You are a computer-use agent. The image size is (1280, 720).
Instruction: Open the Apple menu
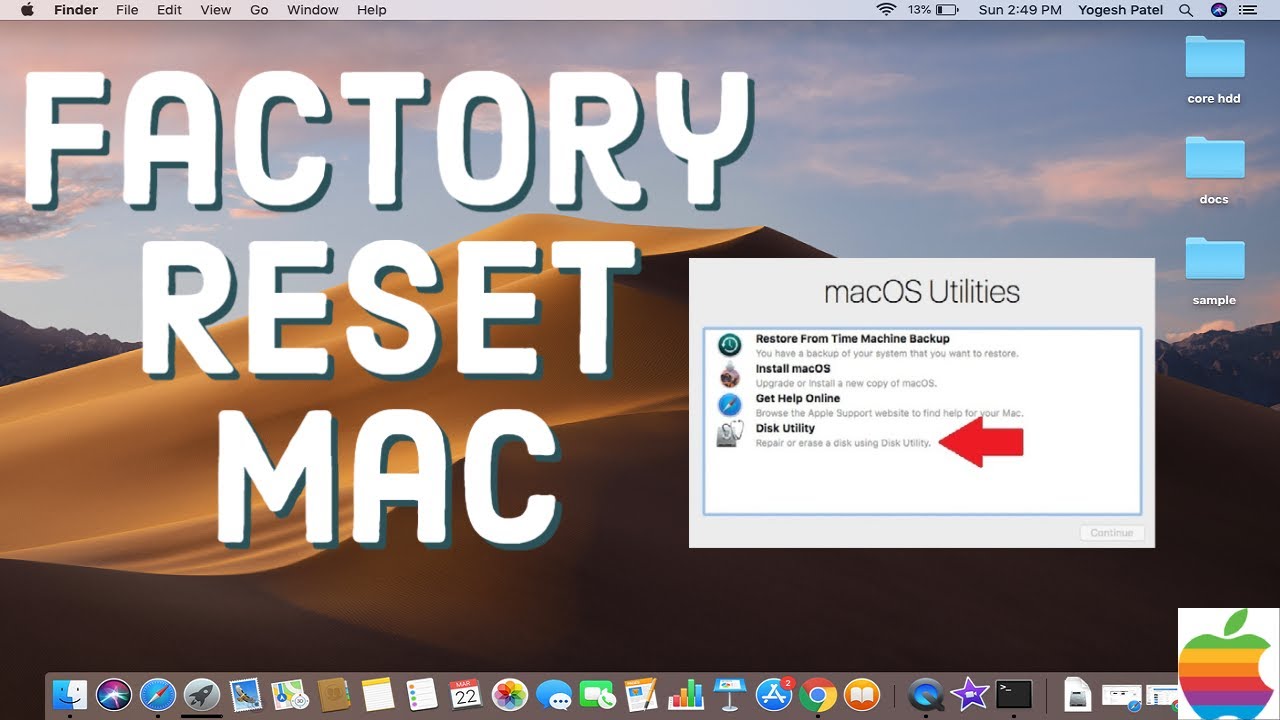(x=27, y=10)
